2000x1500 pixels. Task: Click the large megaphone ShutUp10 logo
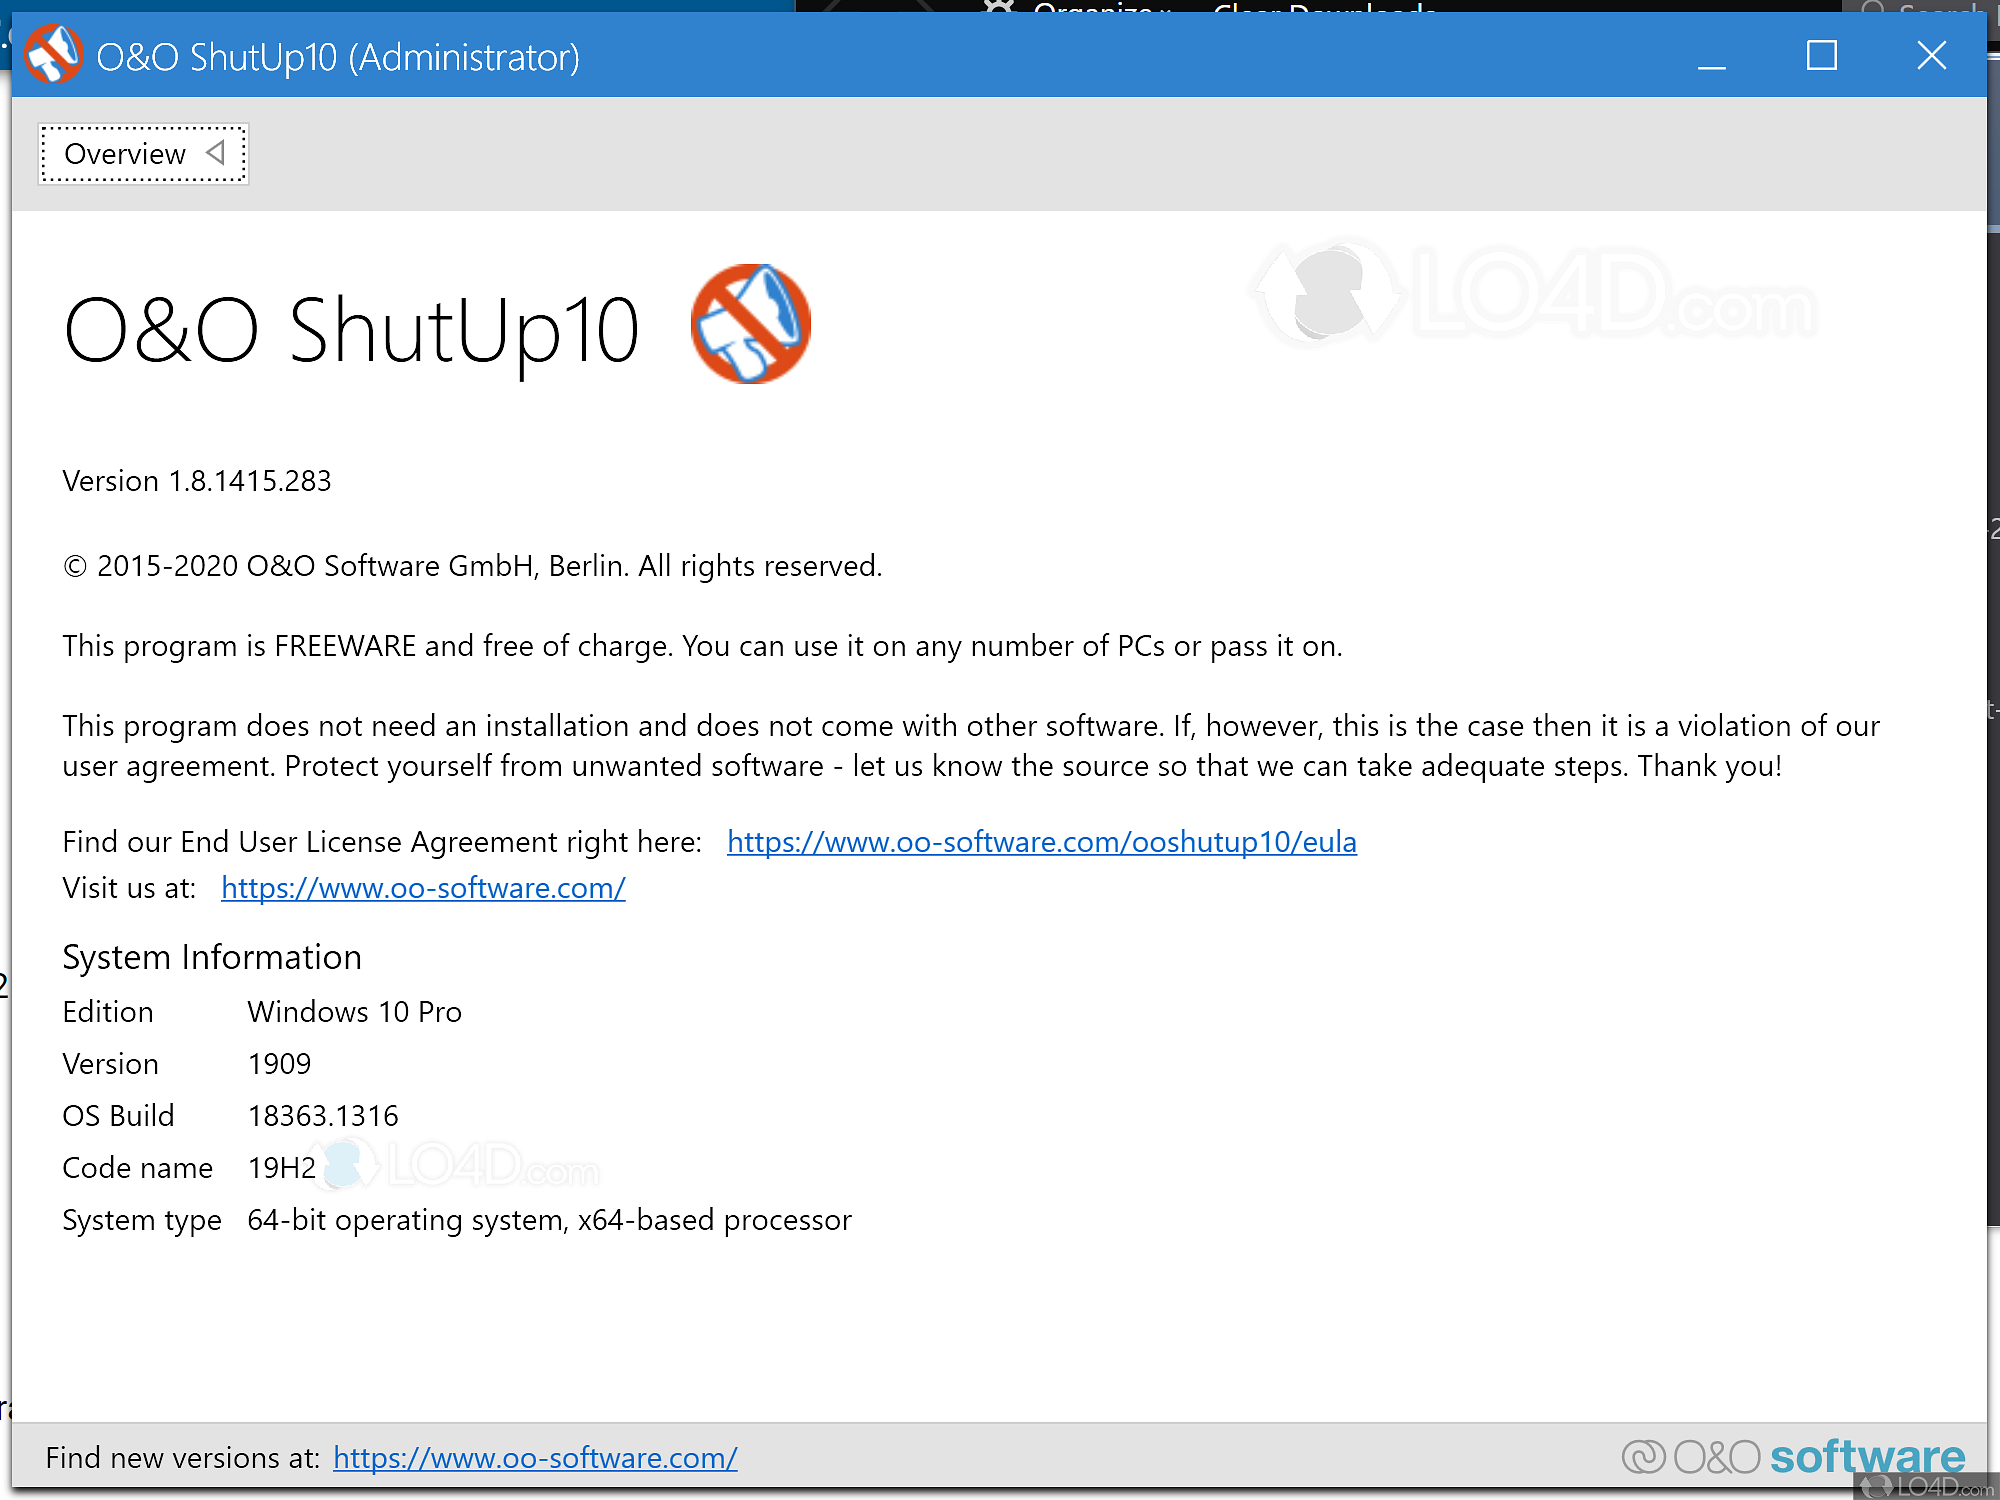coord(752,323)
